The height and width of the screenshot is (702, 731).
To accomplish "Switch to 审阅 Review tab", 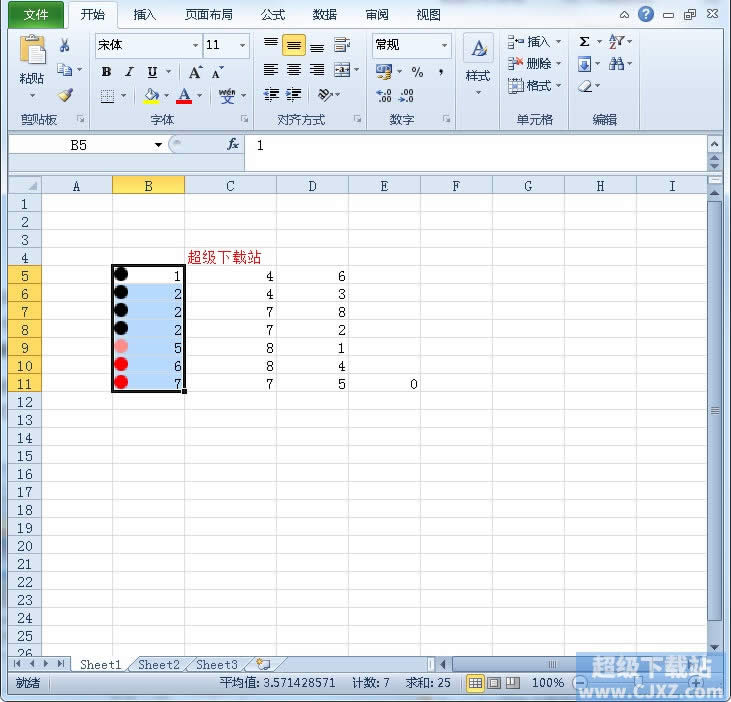I will click(x=377, y=15).
